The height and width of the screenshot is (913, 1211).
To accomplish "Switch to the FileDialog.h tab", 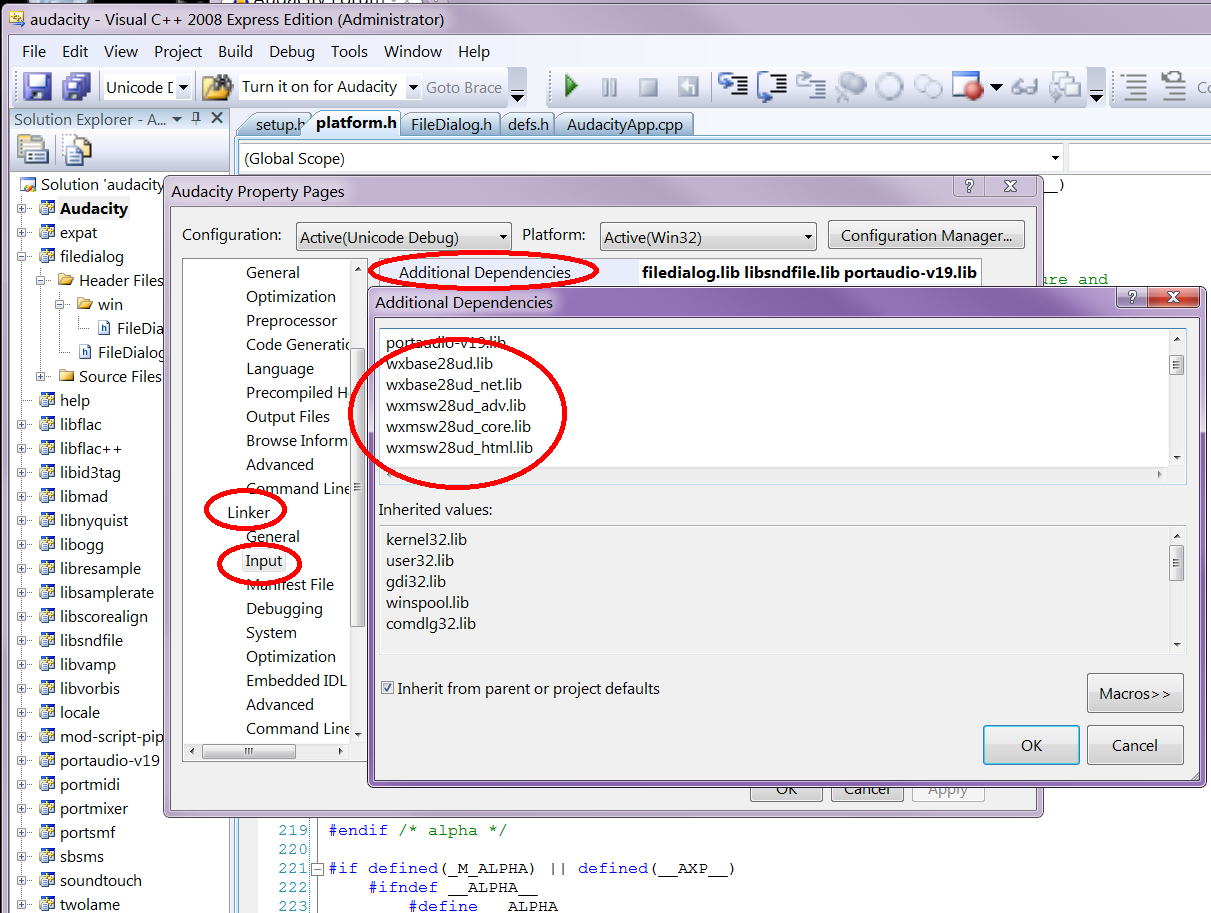I will tap(451, 124).
